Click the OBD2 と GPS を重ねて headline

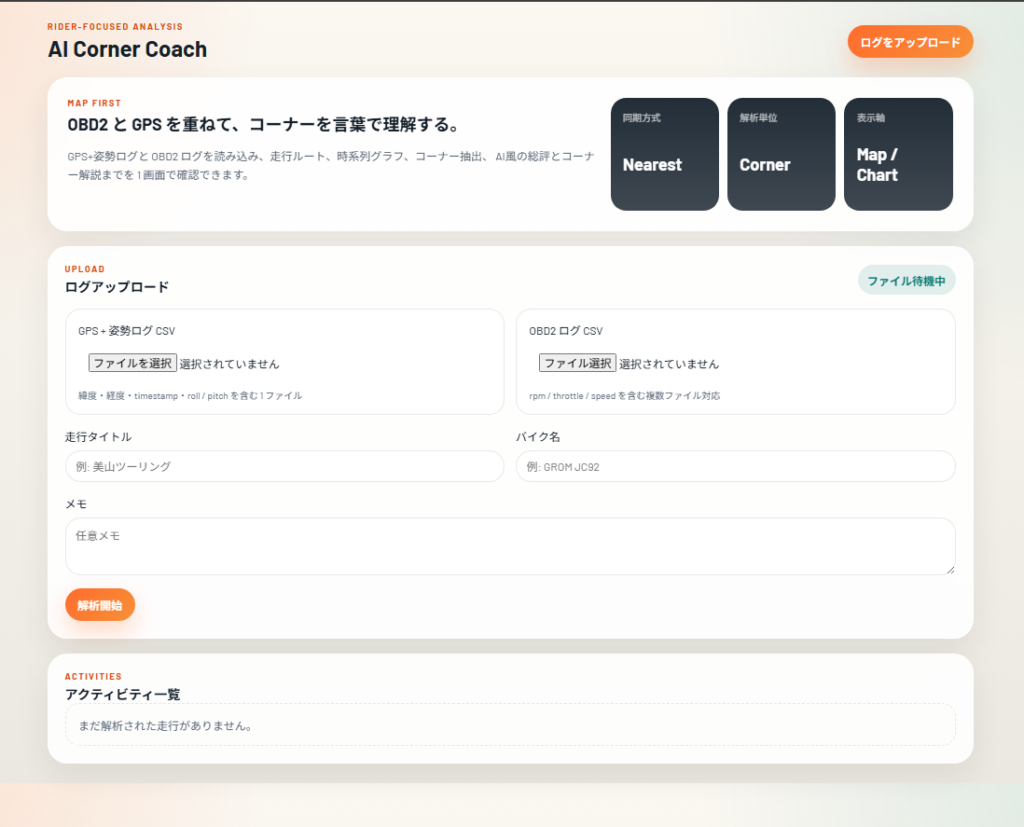tap(263, 125)
